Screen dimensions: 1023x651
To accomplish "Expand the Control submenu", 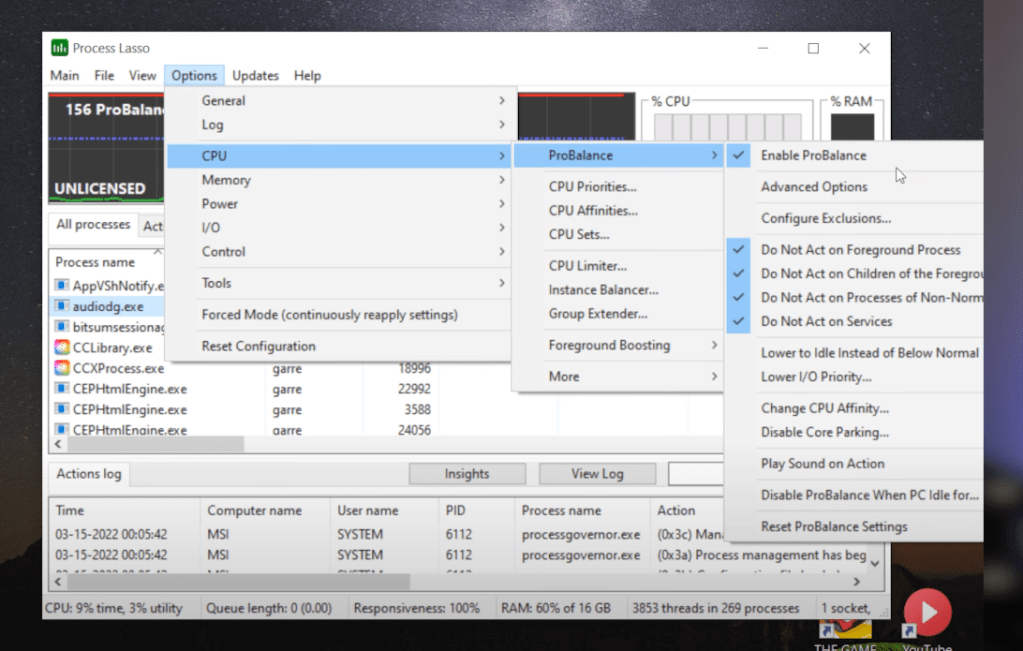I will coord(338,252).
